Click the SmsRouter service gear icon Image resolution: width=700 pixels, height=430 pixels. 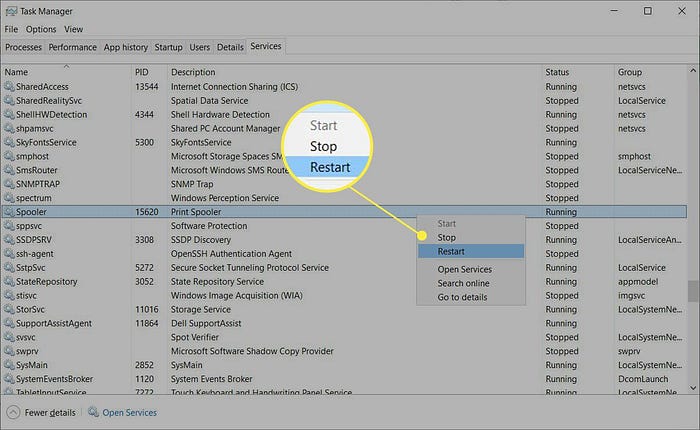coord(9,170)
